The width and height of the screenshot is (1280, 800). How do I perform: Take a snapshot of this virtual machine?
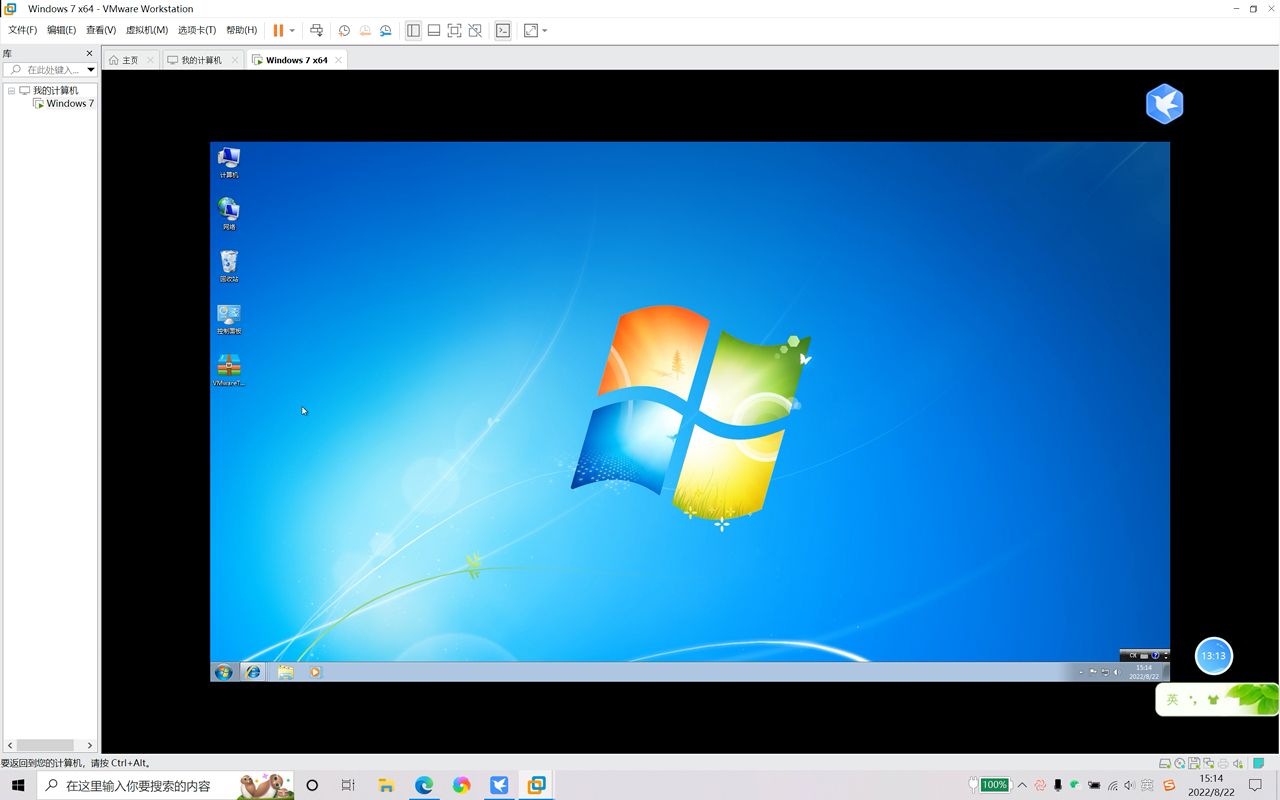click(344, 31)
